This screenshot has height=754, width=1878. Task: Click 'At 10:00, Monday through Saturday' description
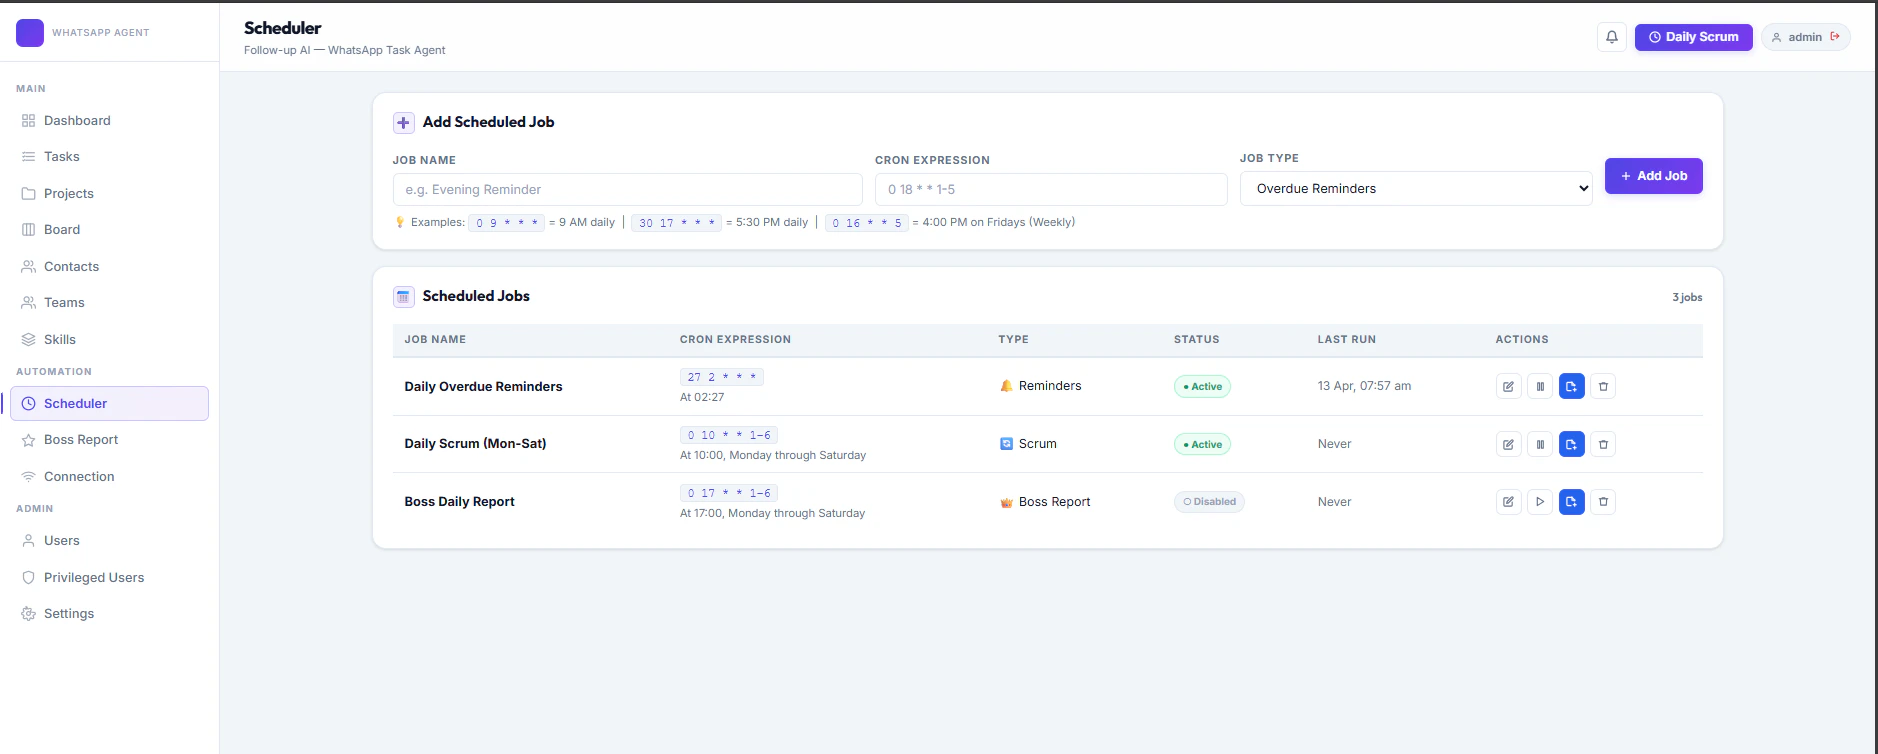[773, 455]
